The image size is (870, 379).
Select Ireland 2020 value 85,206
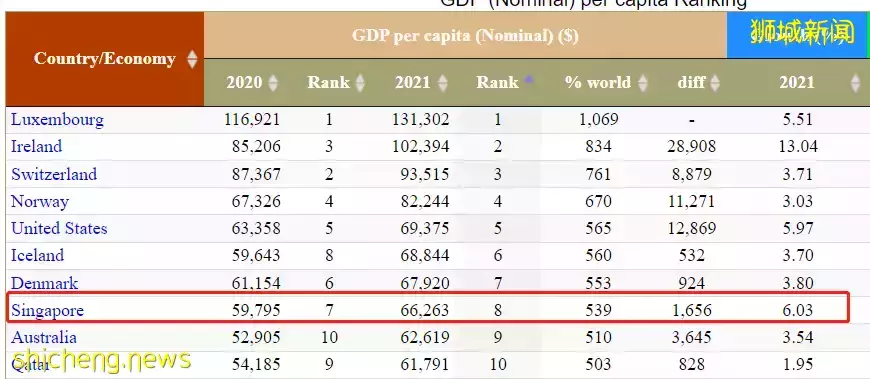256,146
